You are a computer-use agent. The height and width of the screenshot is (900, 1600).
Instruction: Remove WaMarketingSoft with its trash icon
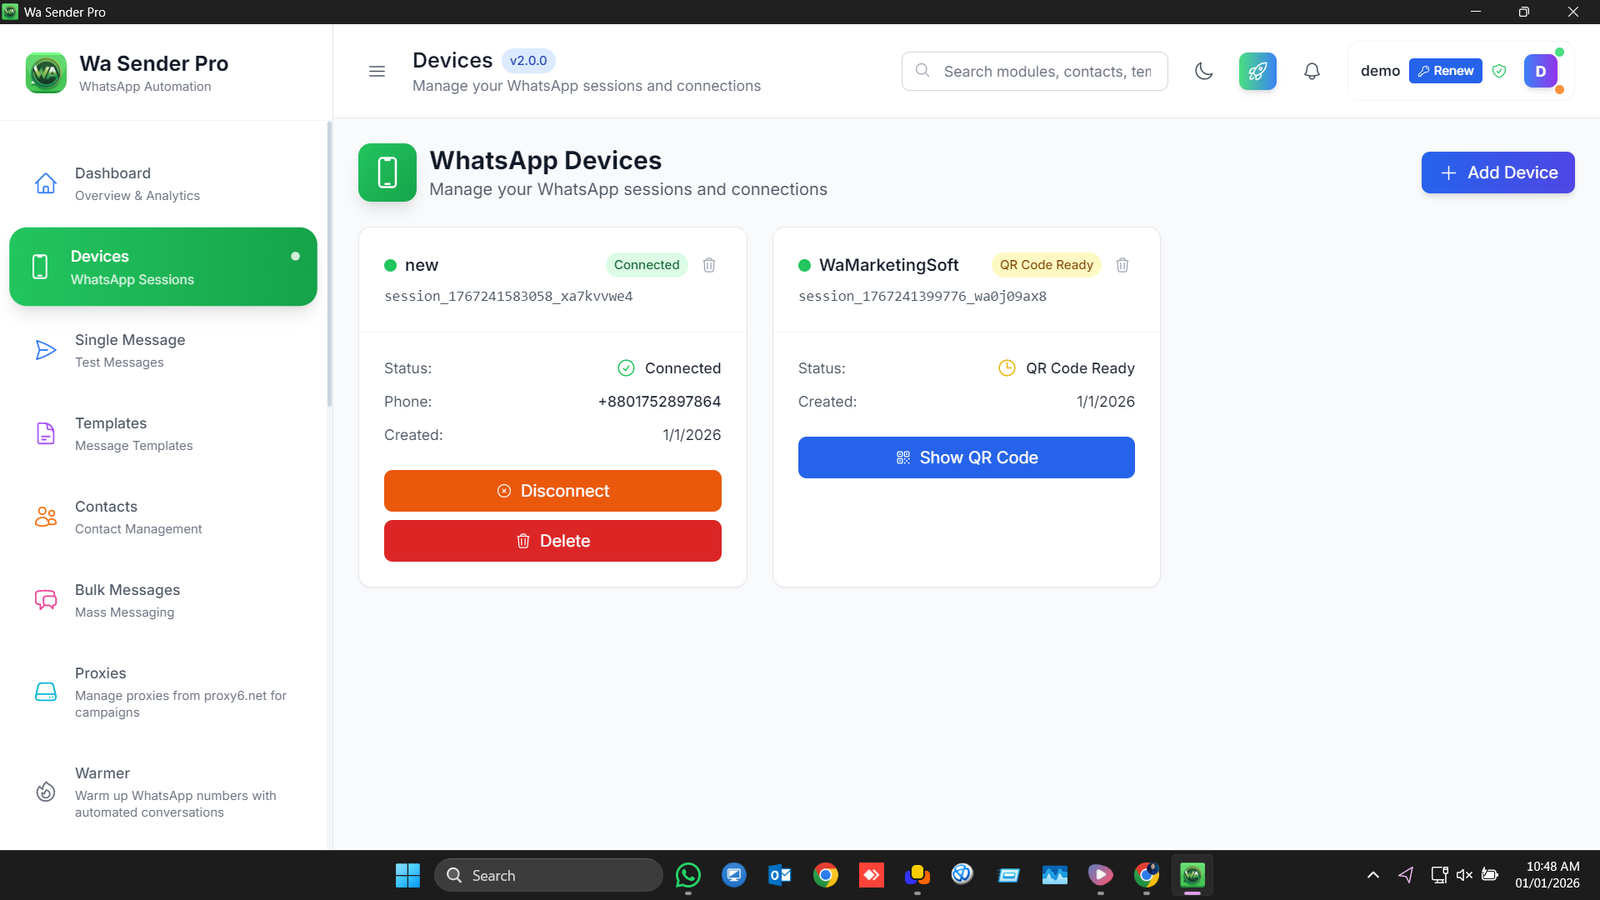(1122, 265)
